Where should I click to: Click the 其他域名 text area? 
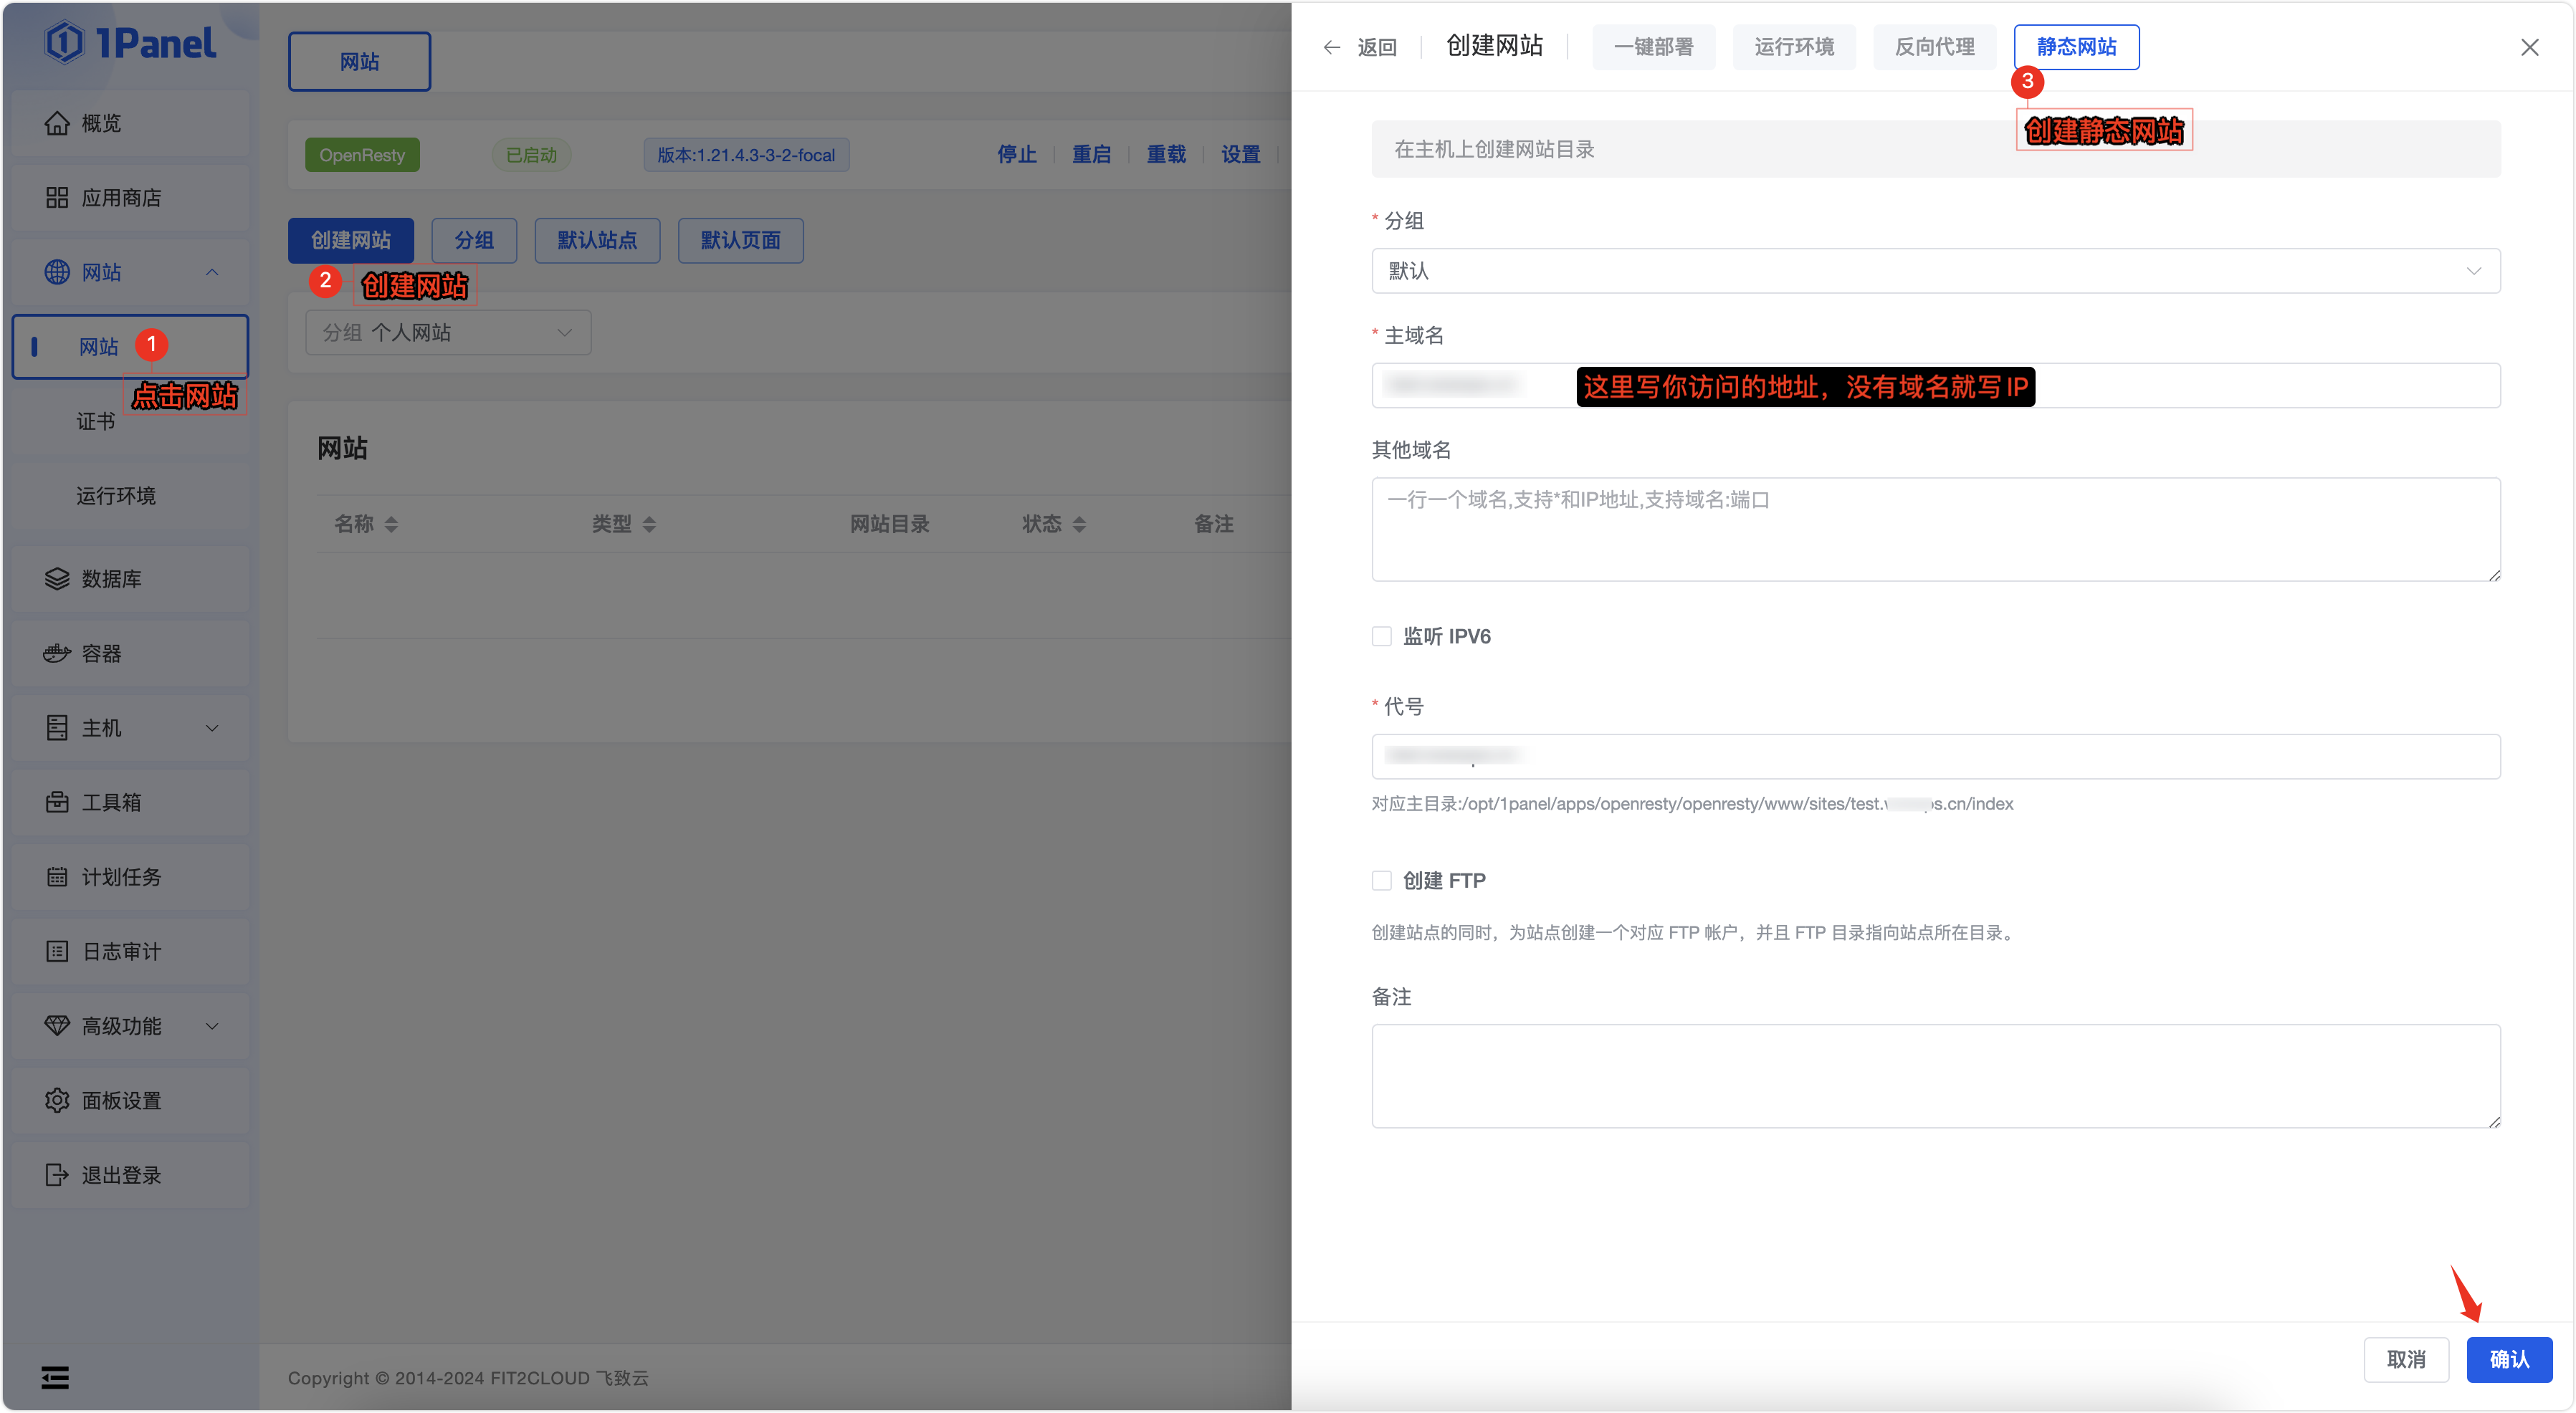point(1935,530)
